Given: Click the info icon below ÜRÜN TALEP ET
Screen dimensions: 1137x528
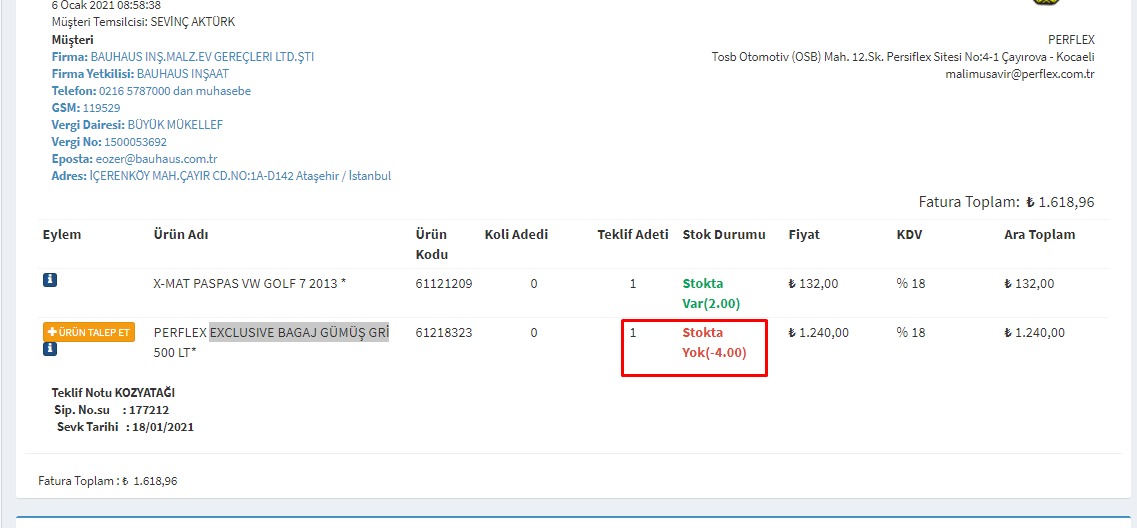Looking at the screenshot, I should 49,349.
